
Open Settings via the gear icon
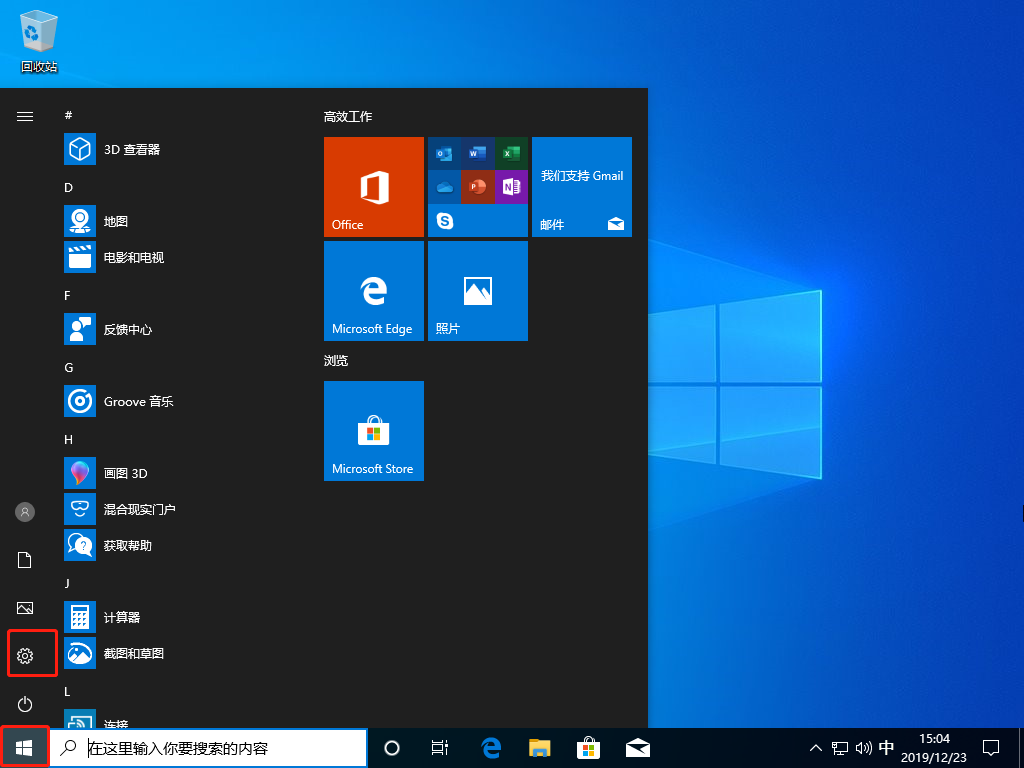tap(24, 653)
